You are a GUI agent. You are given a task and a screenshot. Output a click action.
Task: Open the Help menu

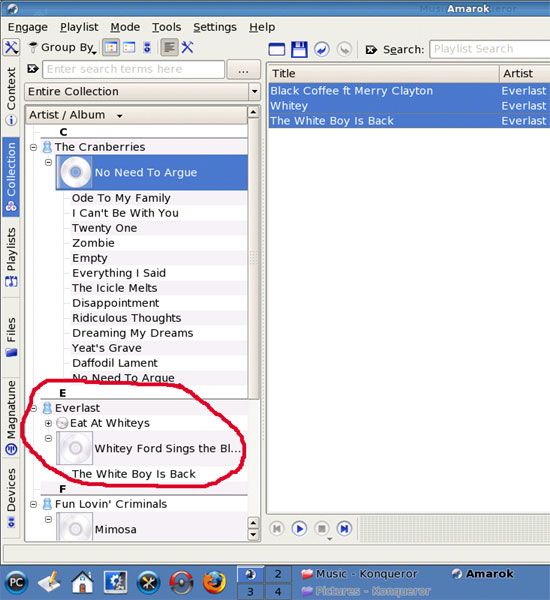point(262,27)
